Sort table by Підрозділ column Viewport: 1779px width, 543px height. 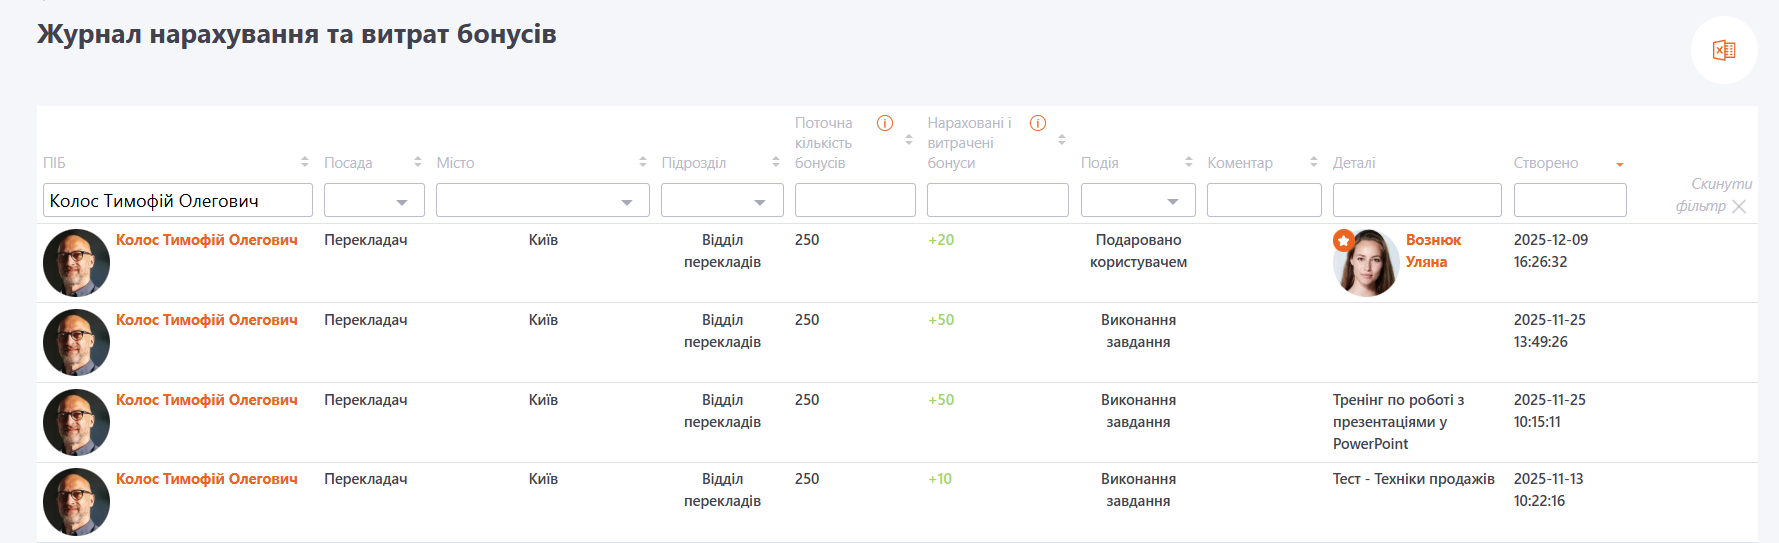coord(775,162)
